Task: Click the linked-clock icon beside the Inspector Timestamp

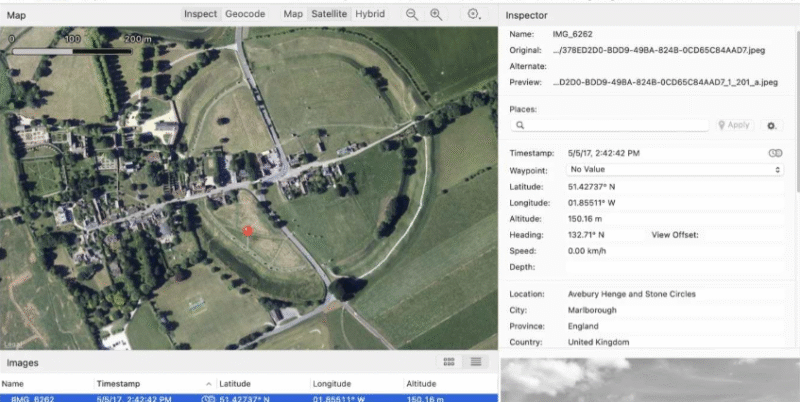Action: coord(776,153)
